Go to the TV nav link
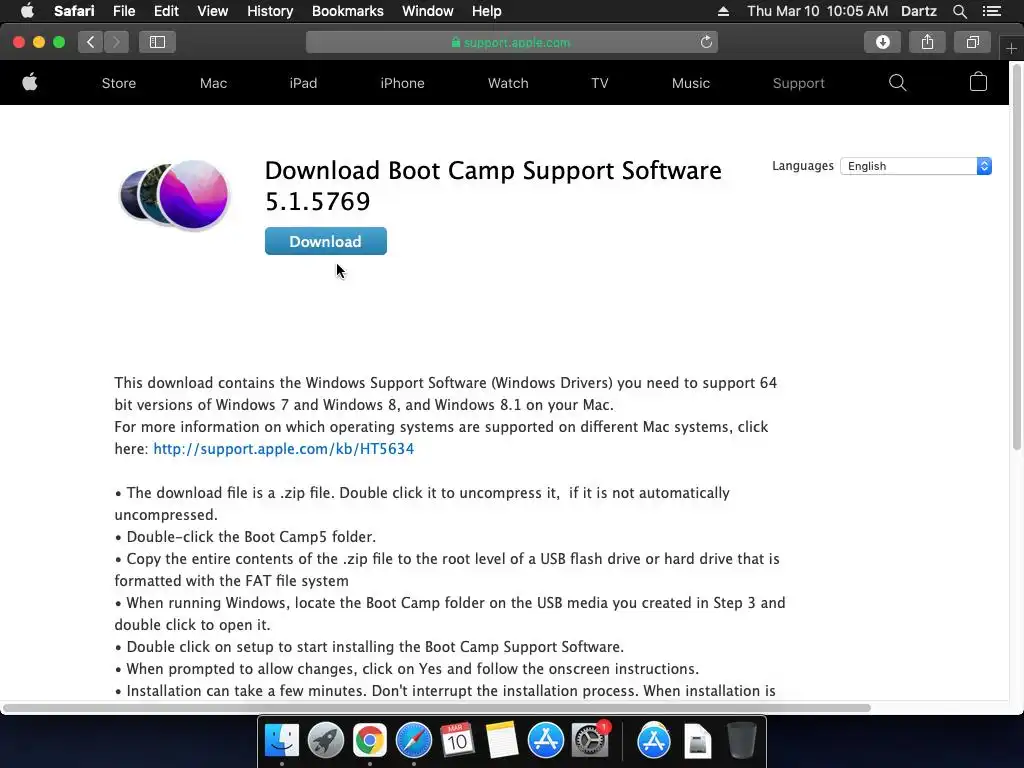This screenshot has height=768, width=1024. tap(600, 83)
